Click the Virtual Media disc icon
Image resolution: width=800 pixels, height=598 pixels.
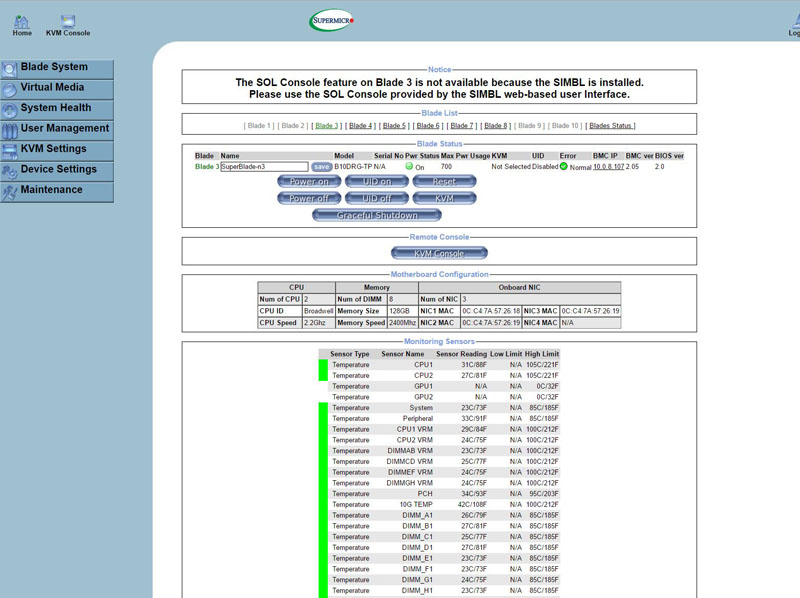(10, 88)
